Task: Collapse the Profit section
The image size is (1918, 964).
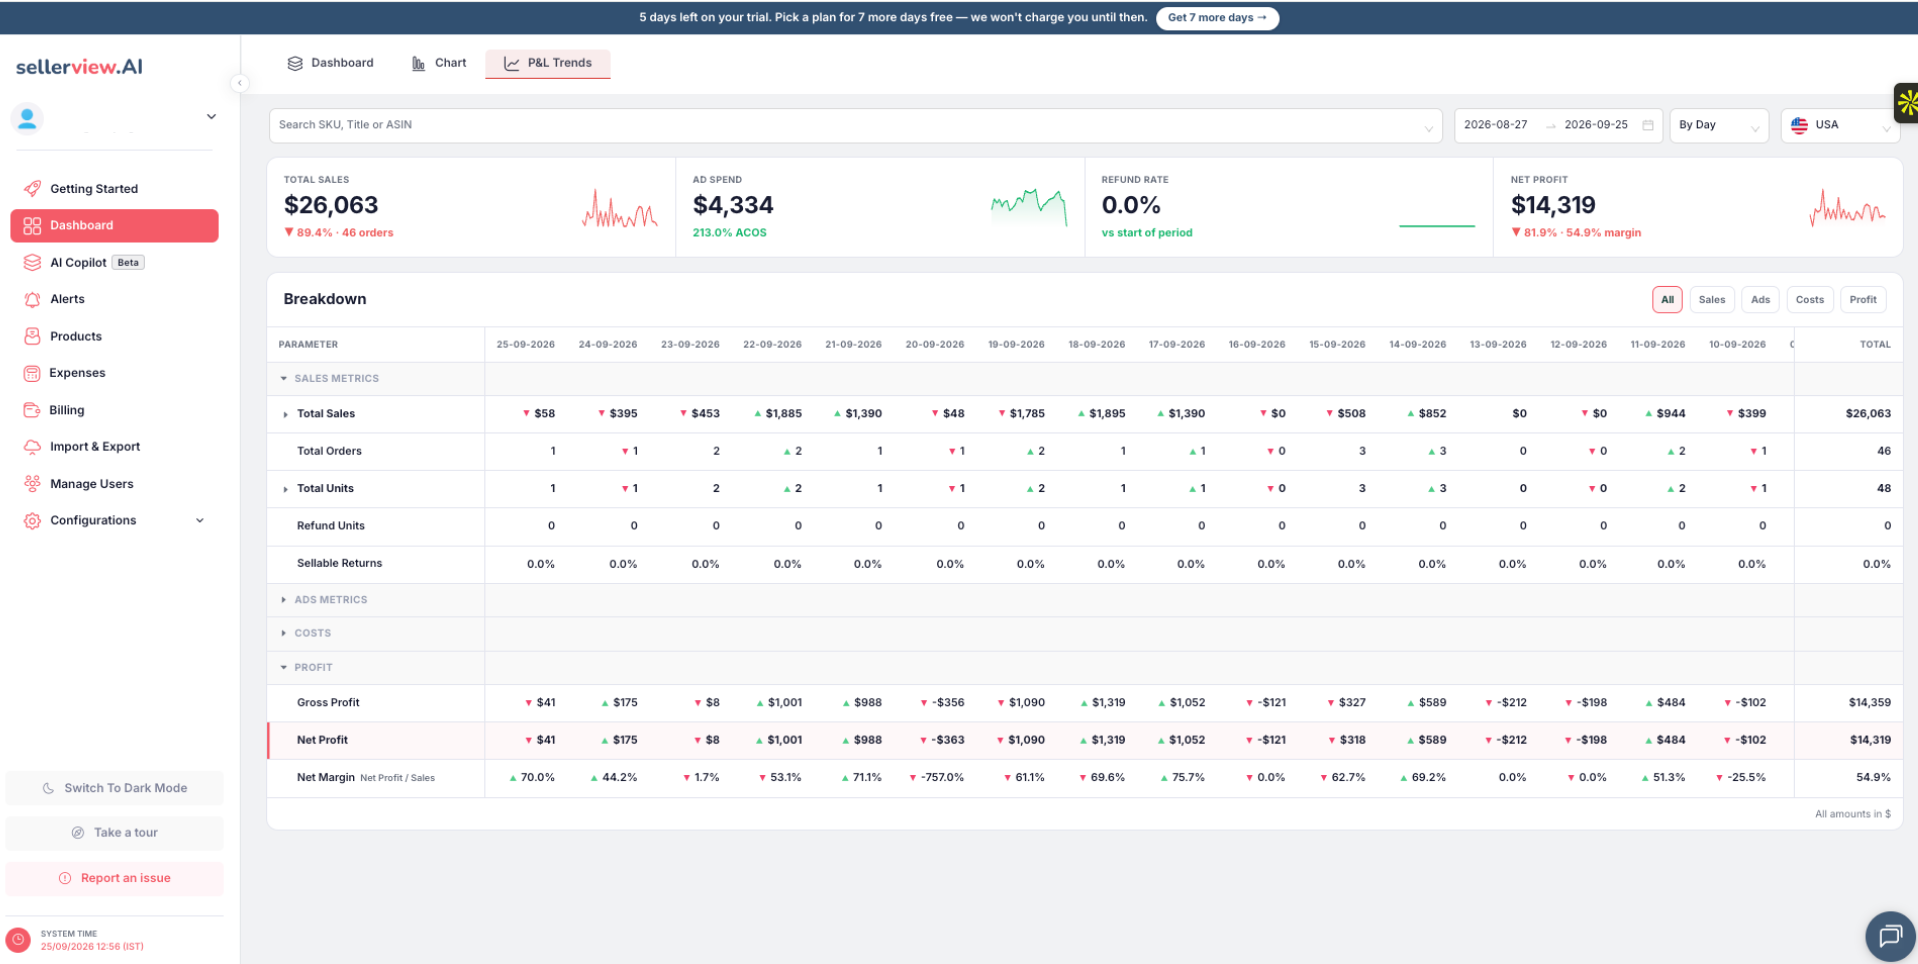Action: (x=284, y=667)
